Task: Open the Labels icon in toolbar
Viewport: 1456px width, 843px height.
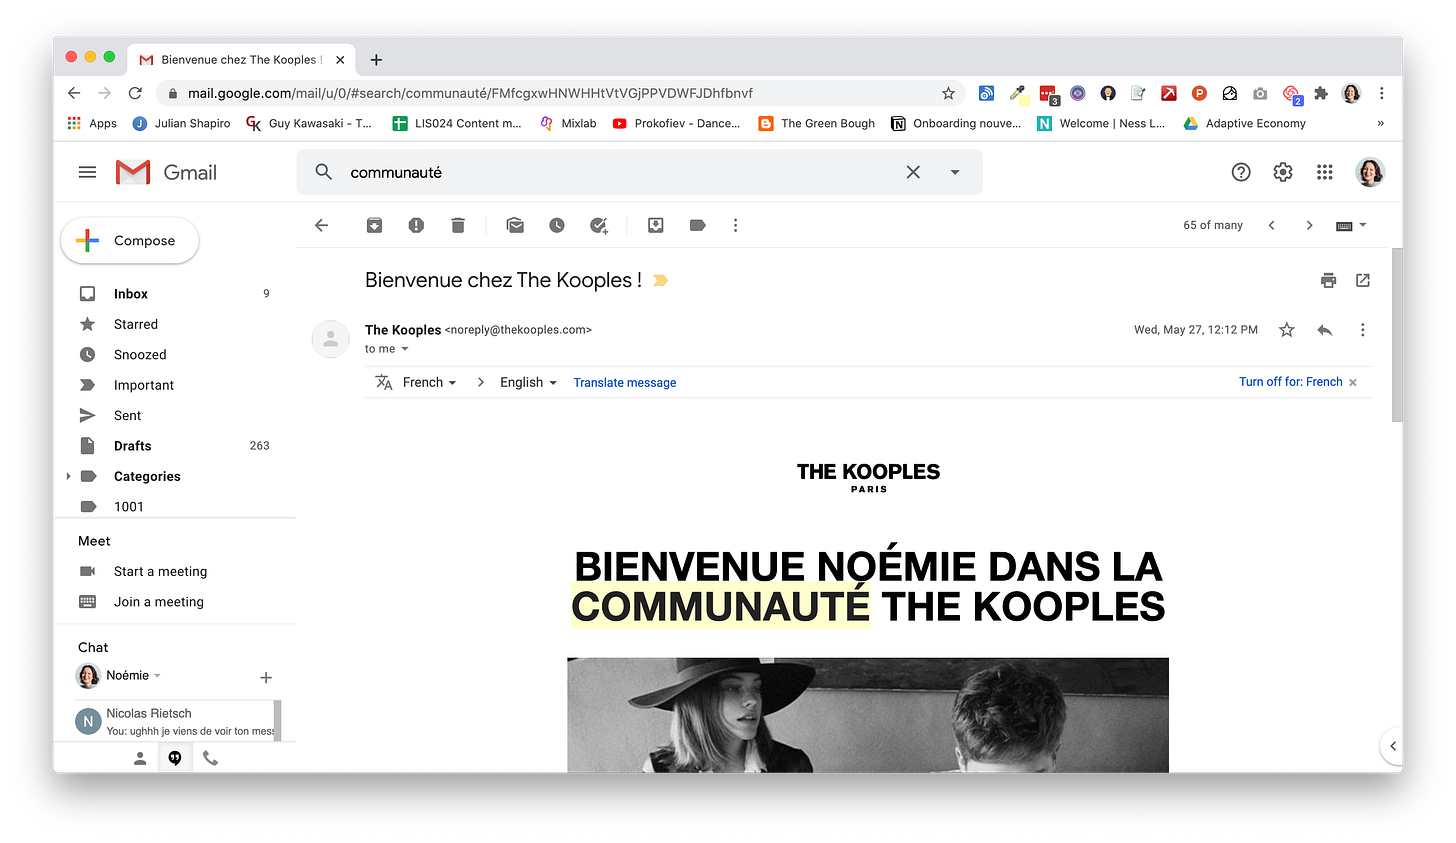Action: (698, 226)
